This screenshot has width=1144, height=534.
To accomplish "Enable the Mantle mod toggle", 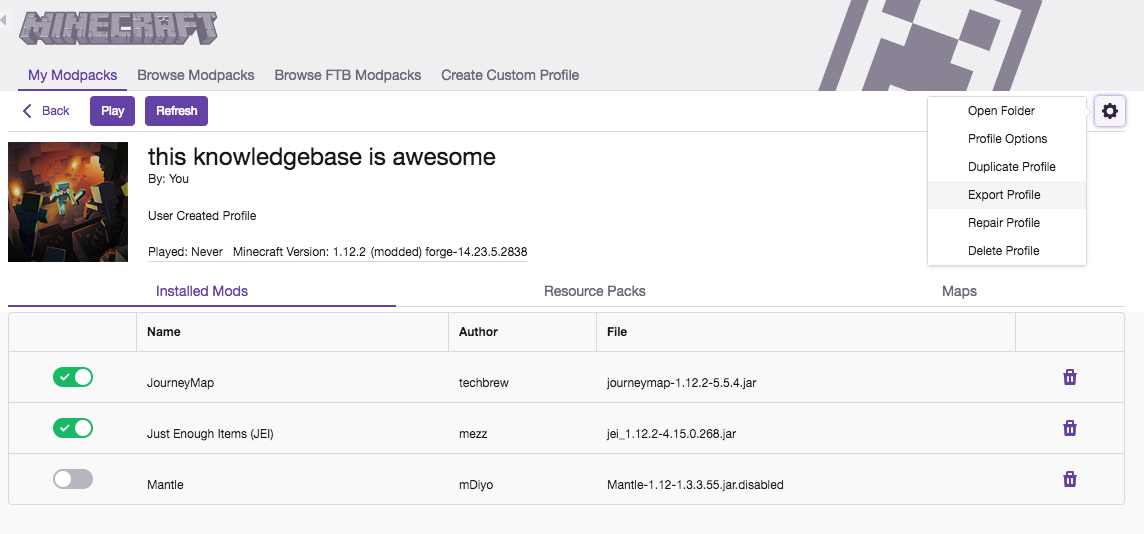I will (73, 479).
